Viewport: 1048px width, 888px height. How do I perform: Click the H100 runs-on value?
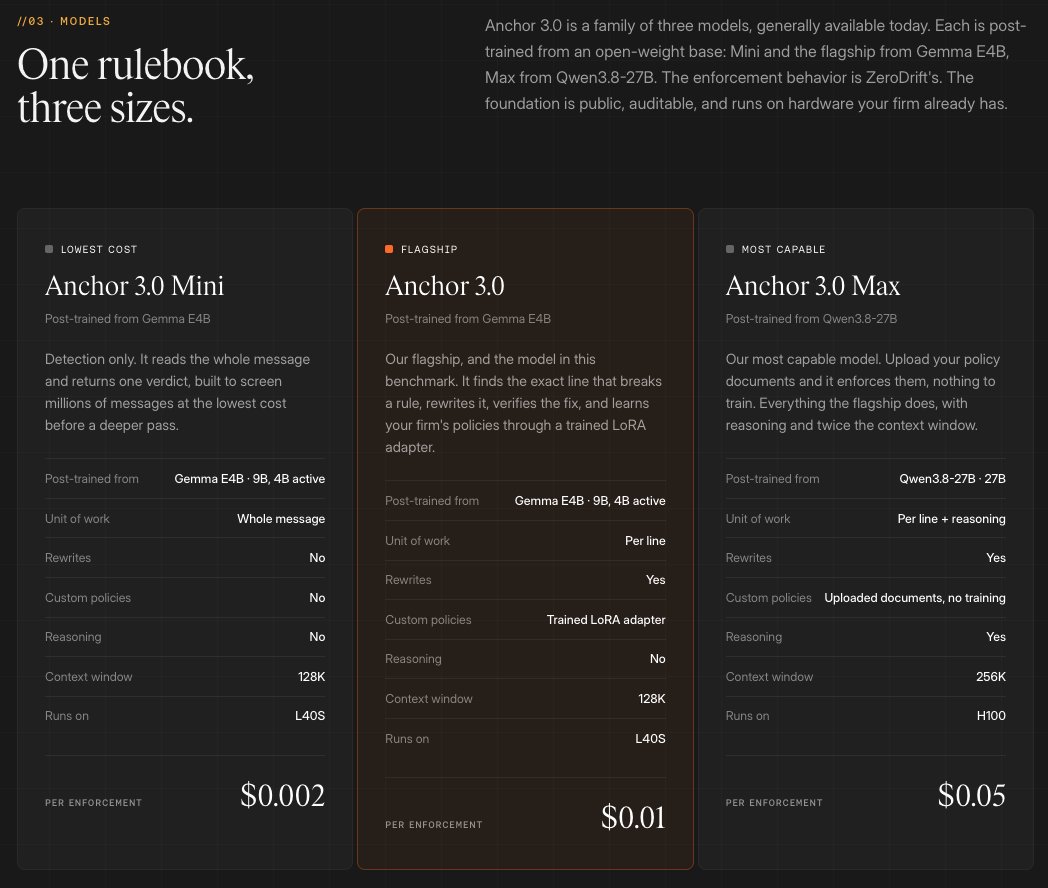(991, 716)
